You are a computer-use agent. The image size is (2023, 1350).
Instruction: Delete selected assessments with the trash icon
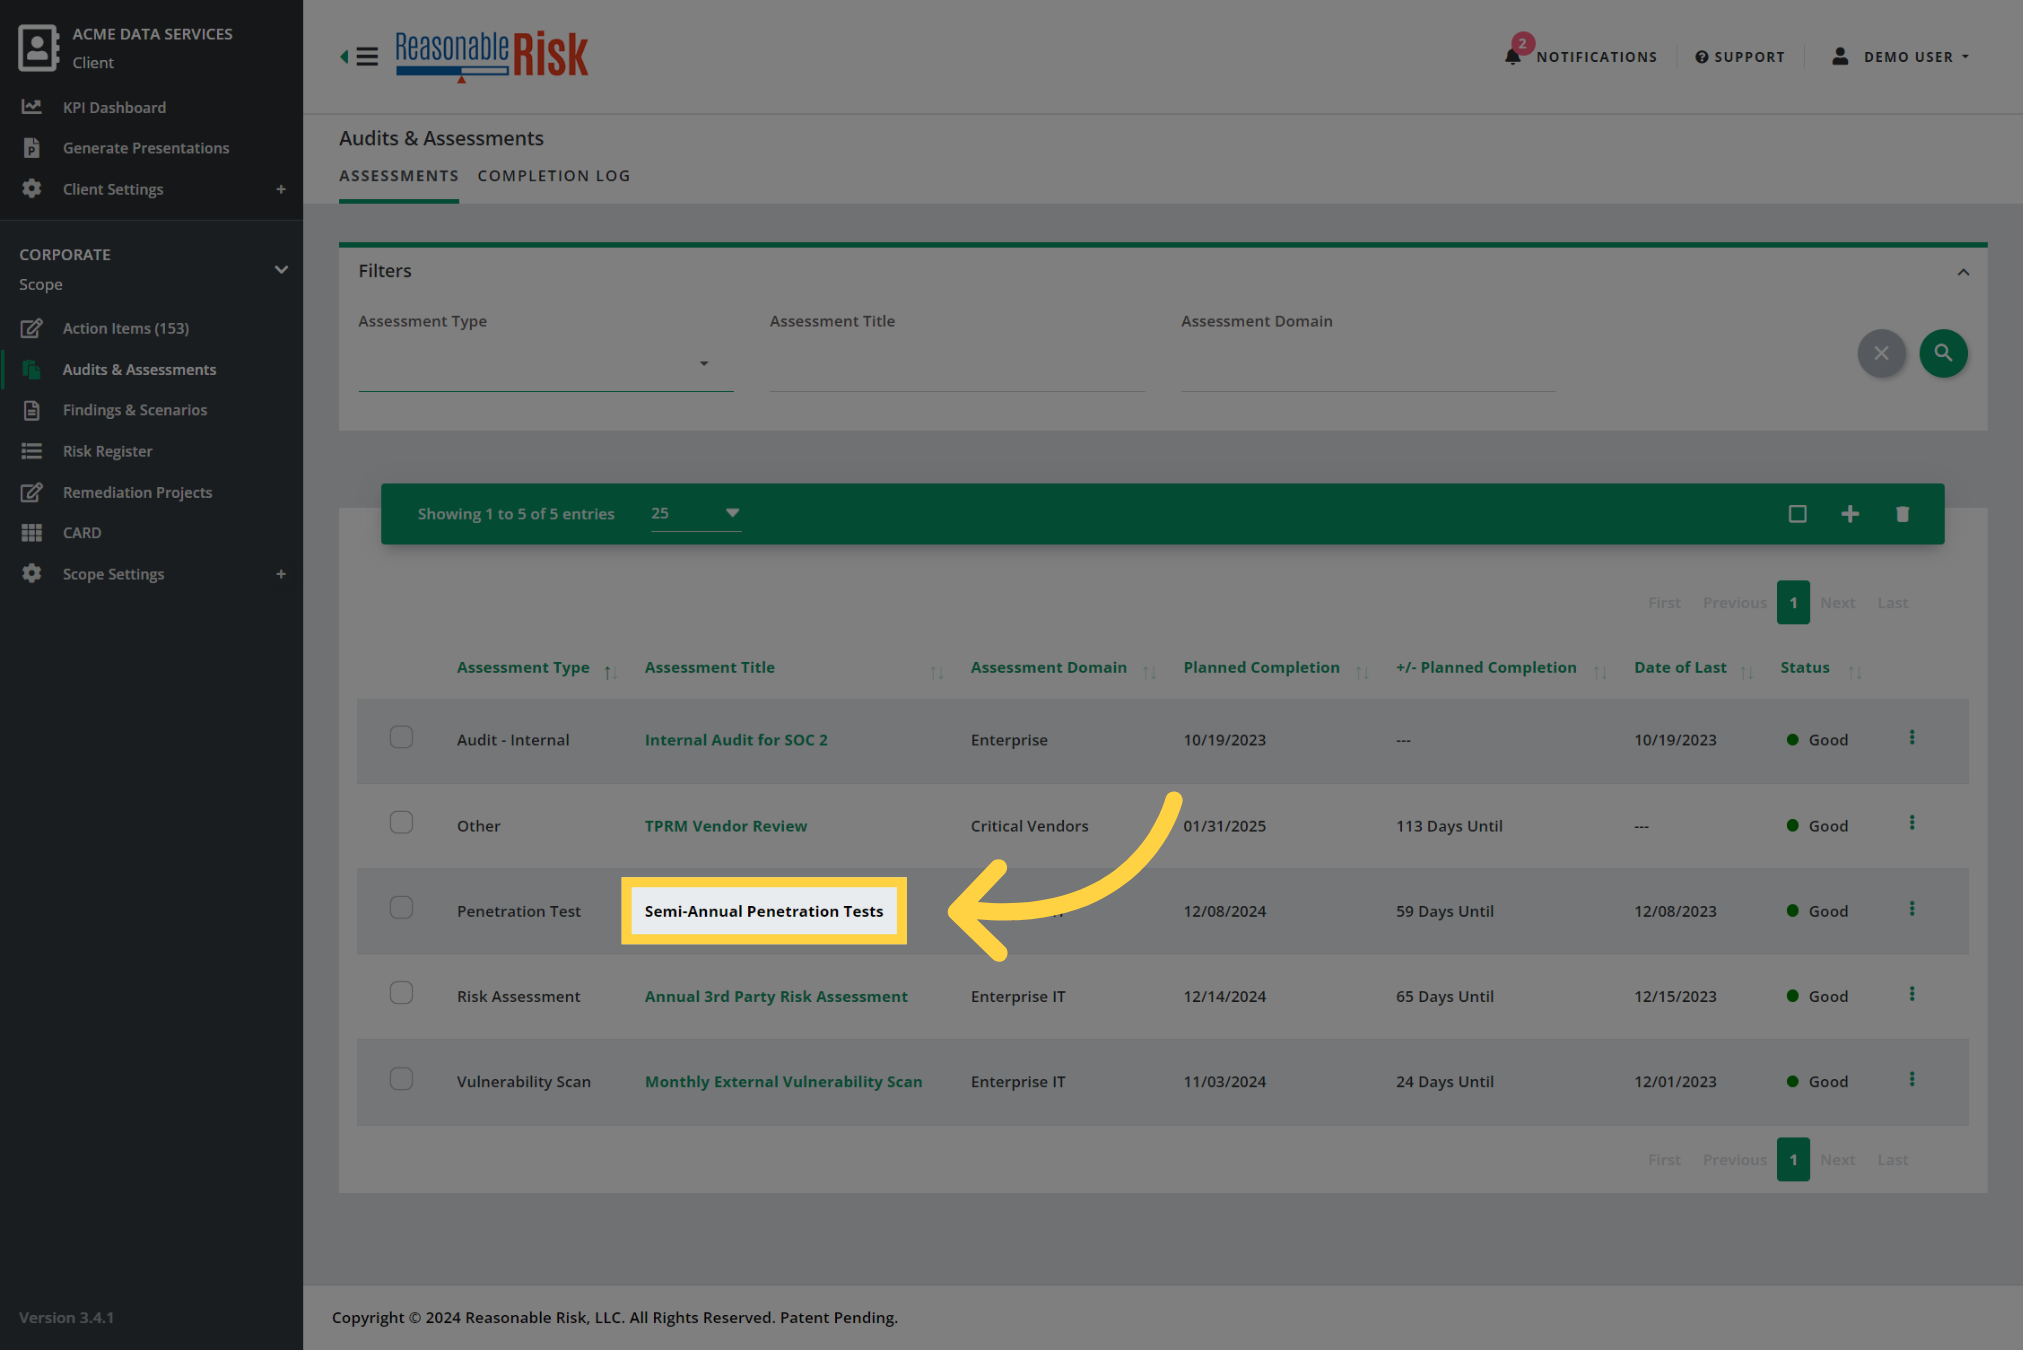point(1902,514)
